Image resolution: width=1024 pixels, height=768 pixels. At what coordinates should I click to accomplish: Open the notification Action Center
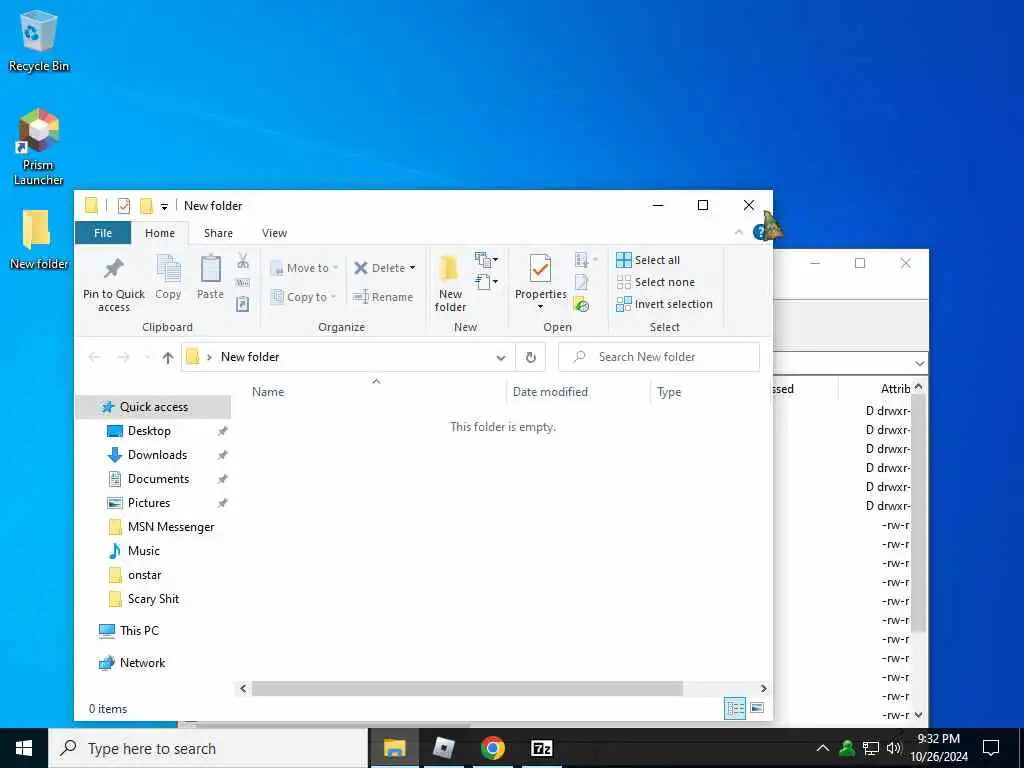[x=991, y=748]
